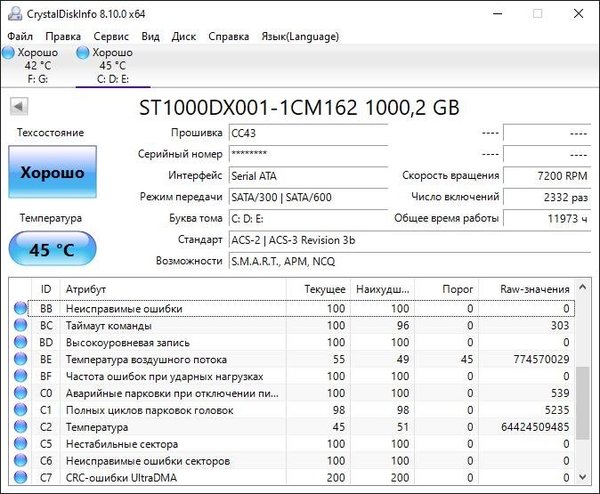Screen dimensions: 600x494
Task: Click the Буква тома field C: D: E:
Action: (x=308, y=218)
